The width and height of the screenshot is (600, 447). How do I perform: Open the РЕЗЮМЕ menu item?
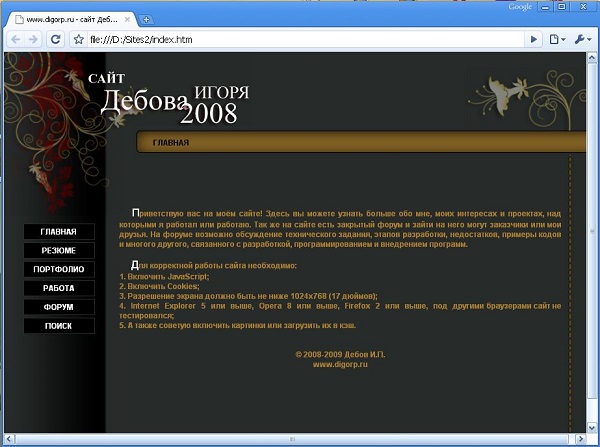59,251
